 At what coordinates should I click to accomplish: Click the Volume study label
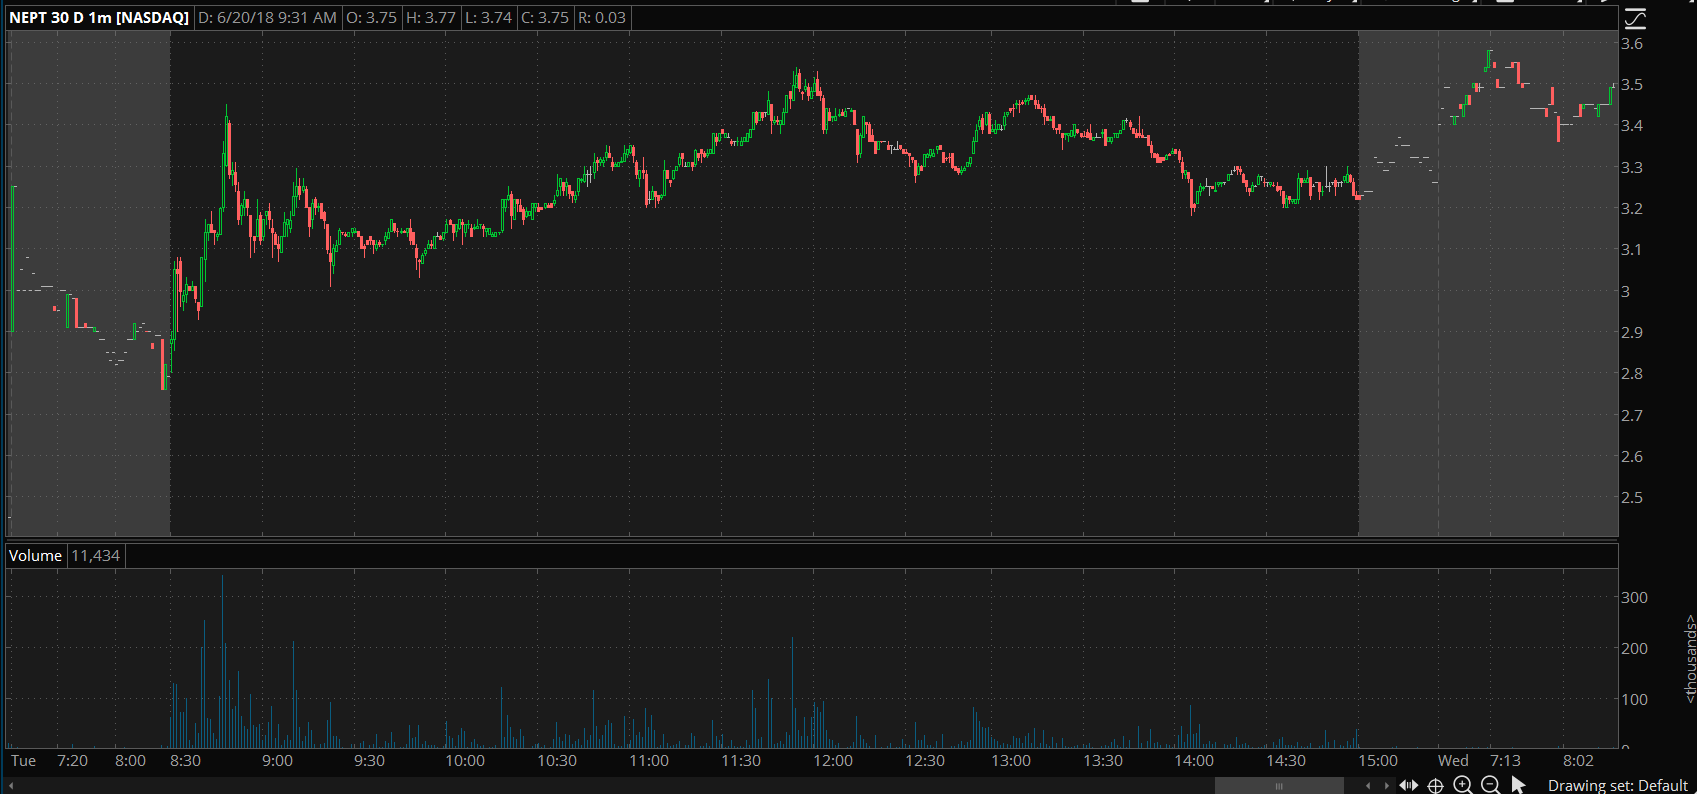[x=35, y=556]
